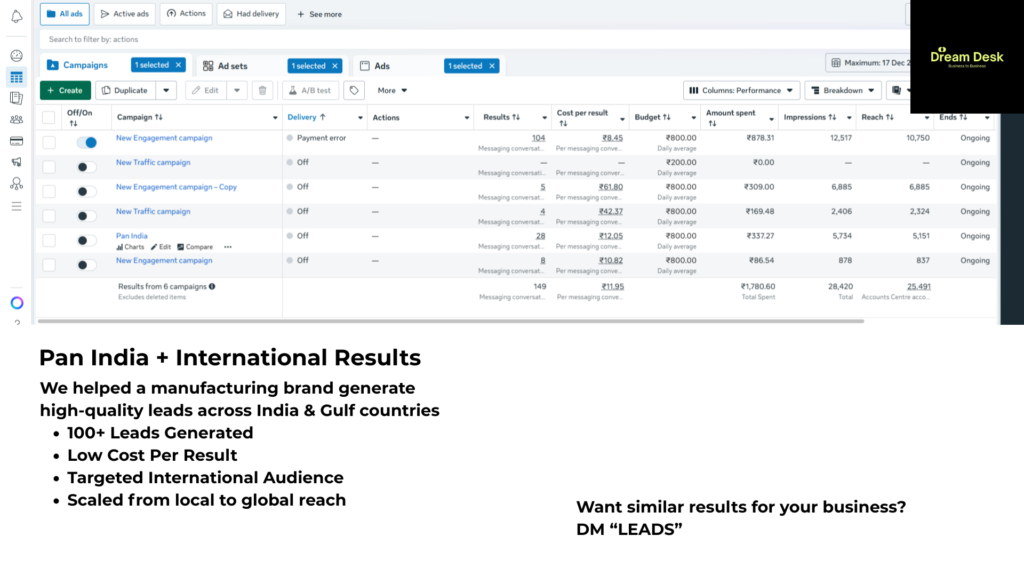Click the trash delete icon in toolbar
The height and width of the screenshot is (576, 1024).
coord(262,91)
